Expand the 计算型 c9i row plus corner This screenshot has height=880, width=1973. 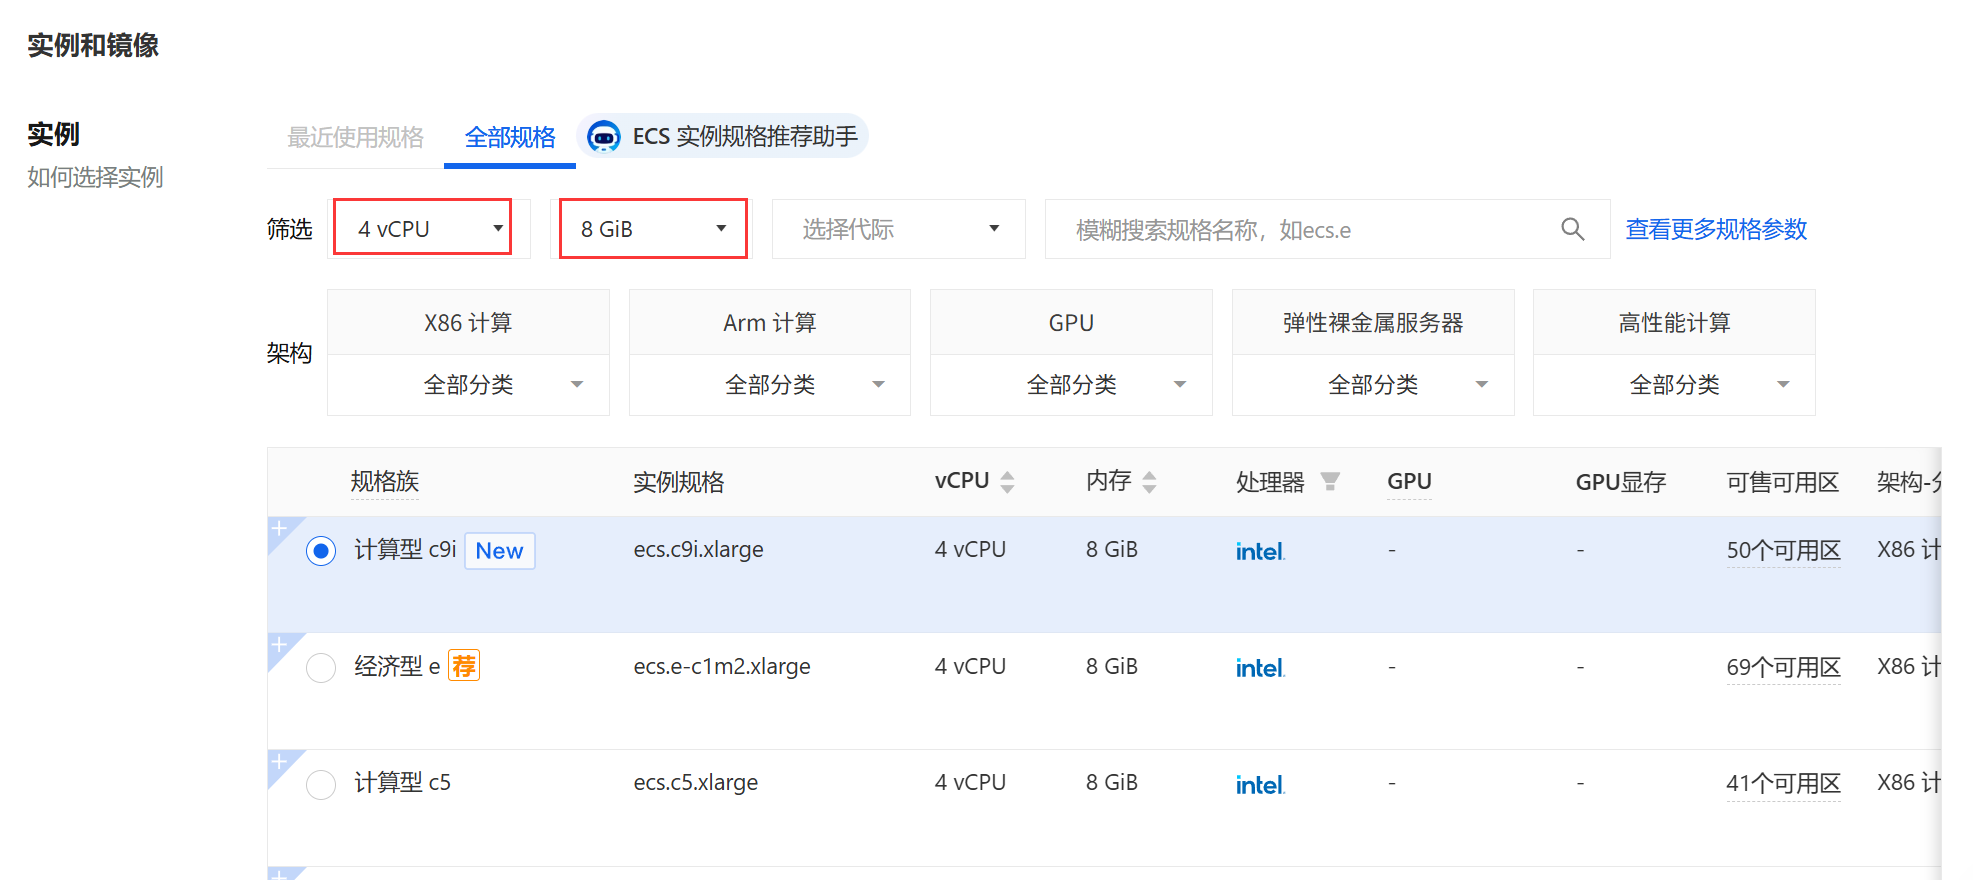pyautogui.click(x=279, y=528)
